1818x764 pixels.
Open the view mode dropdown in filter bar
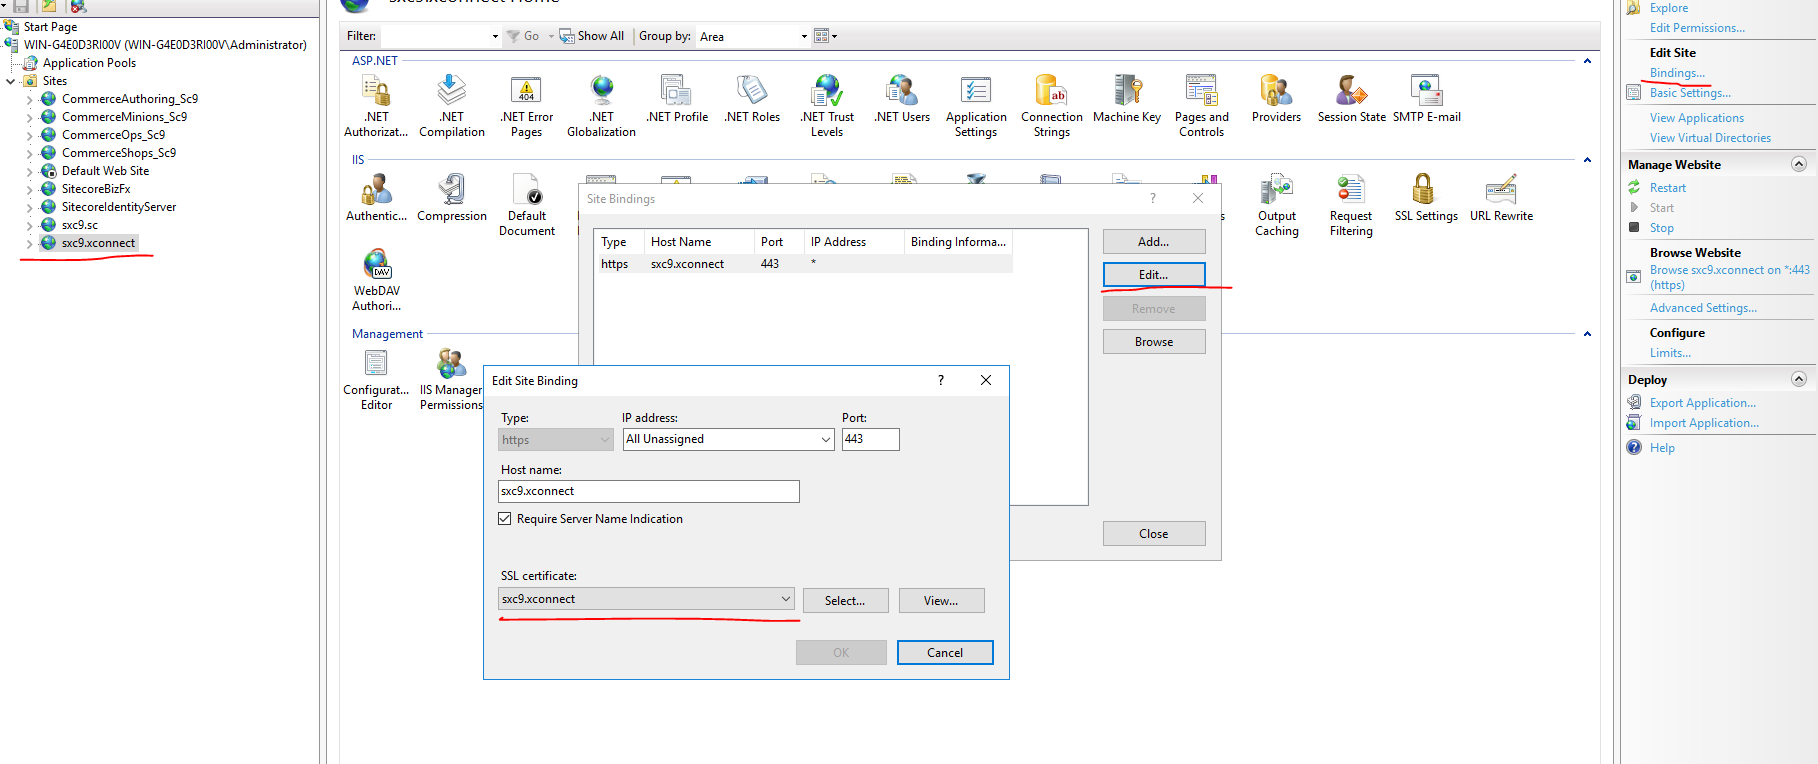tap(825, 36)
